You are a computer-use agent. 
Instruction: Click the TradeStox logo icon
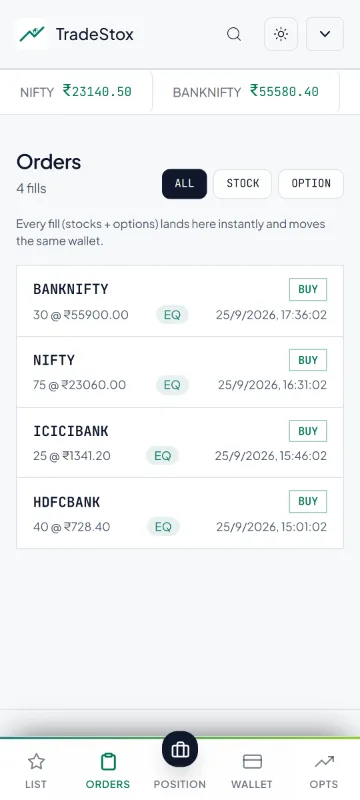pyautogui.click(x=32, y=34)
